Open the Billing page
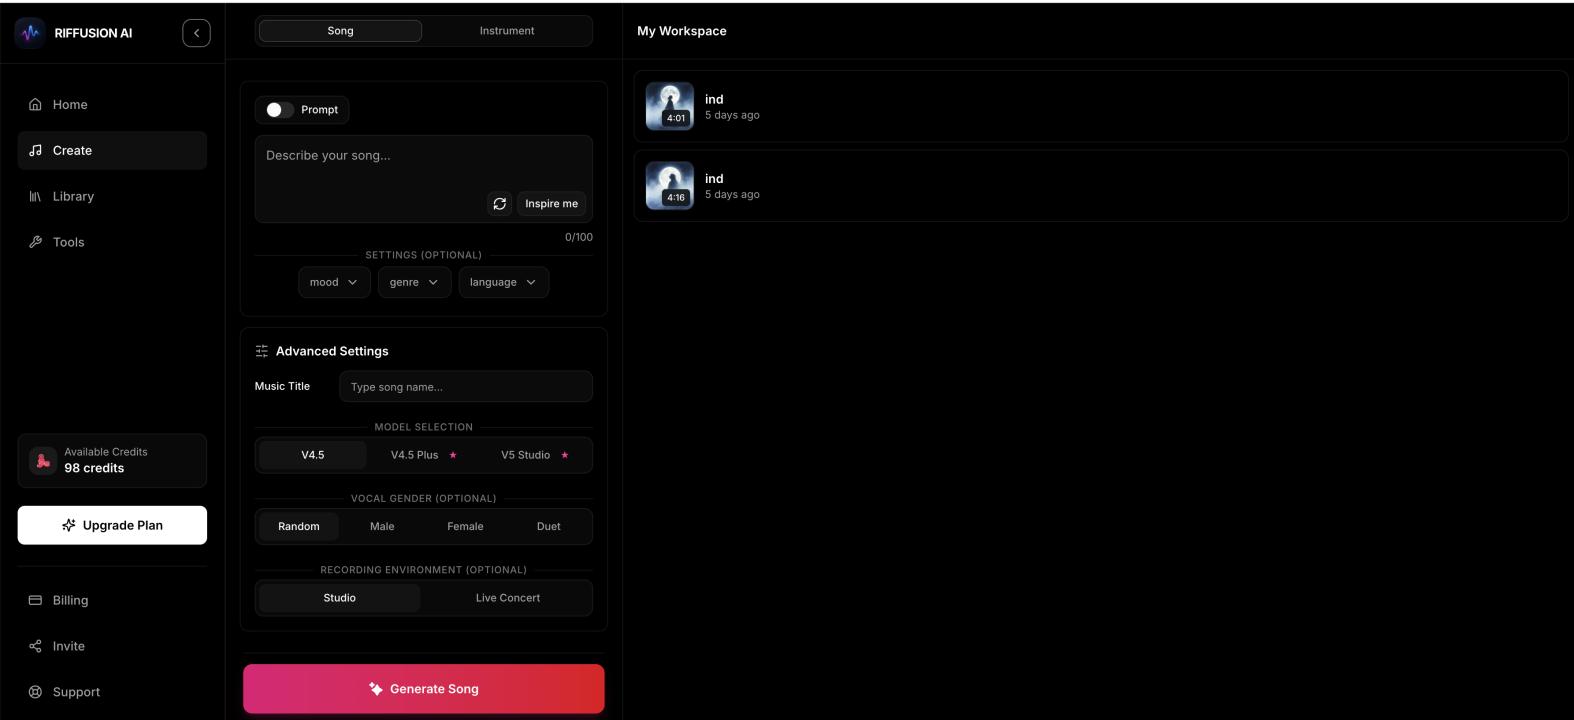1574x720 pixels. (70, 600)
